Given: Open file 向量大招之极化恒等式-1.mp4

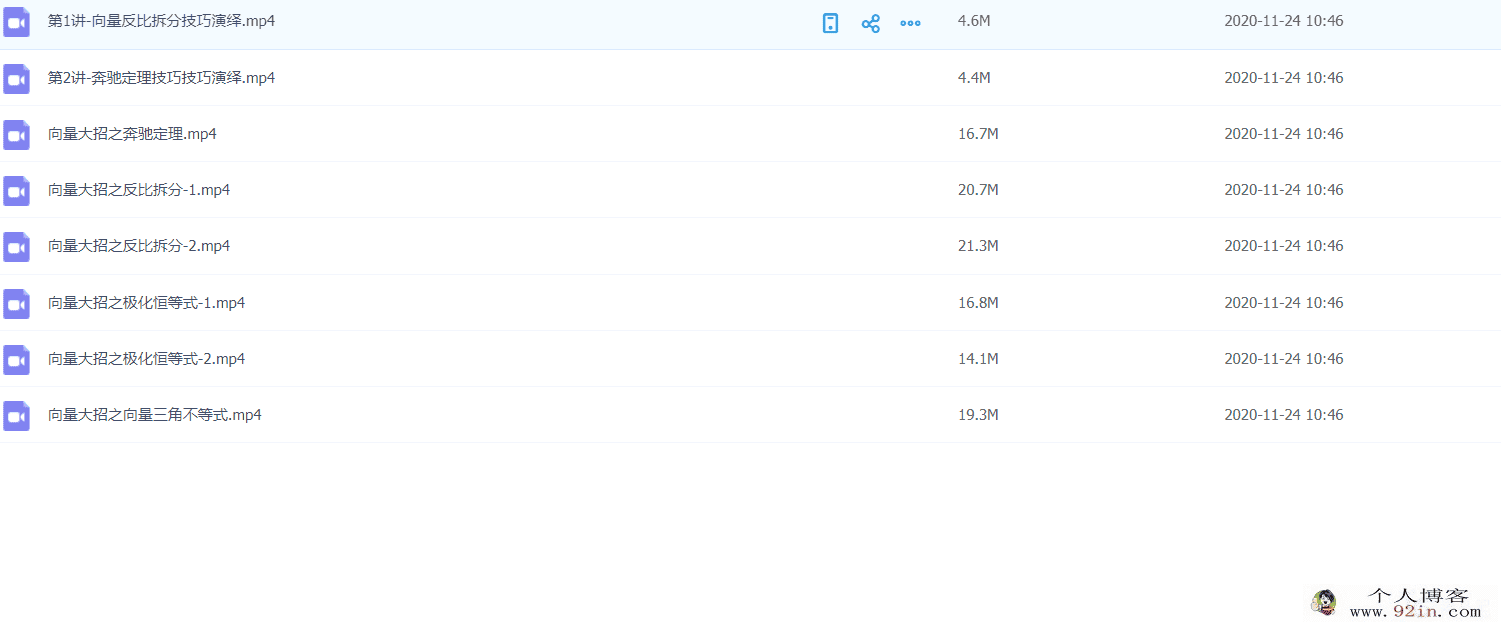Looking at the screenshot, I should (x=147, y=302).
